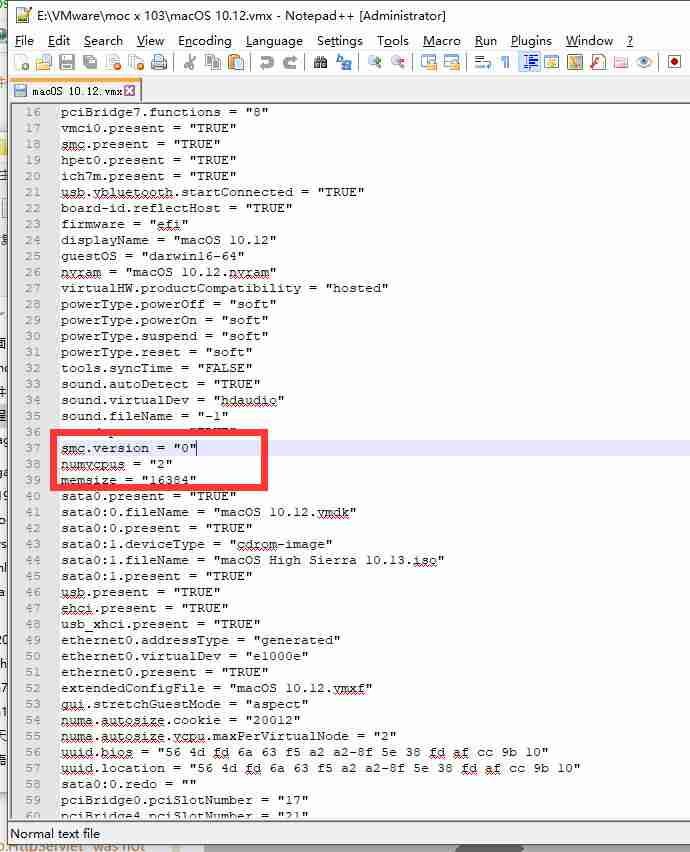Click the Paste clipboard icon

pyautogui.click(x=236, y=62)
